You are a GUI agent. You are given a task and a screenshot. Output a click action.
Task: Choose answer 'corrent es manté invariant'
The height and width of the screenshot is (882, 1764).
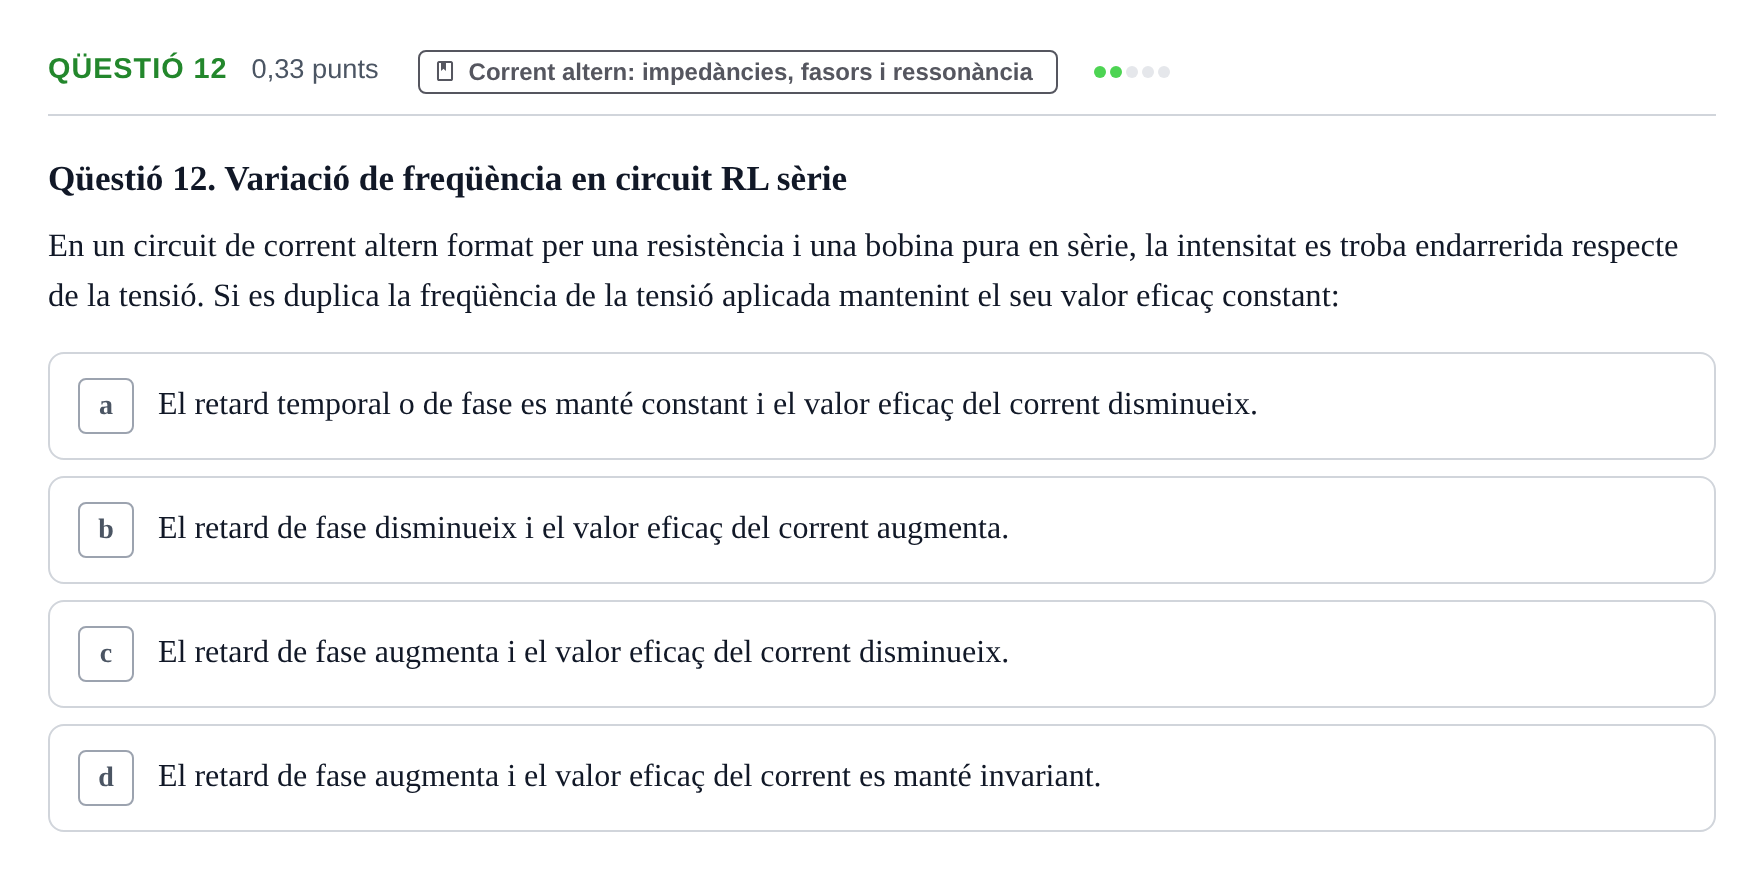pyautogui.click(x=882, y=778)
